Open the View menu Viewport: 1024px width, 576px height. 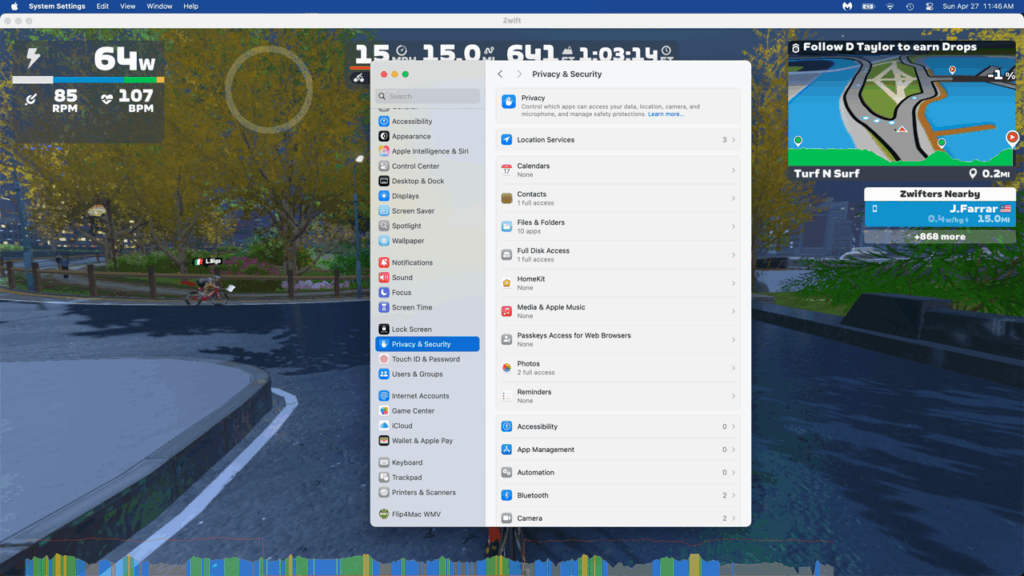[x=127, y=7]
